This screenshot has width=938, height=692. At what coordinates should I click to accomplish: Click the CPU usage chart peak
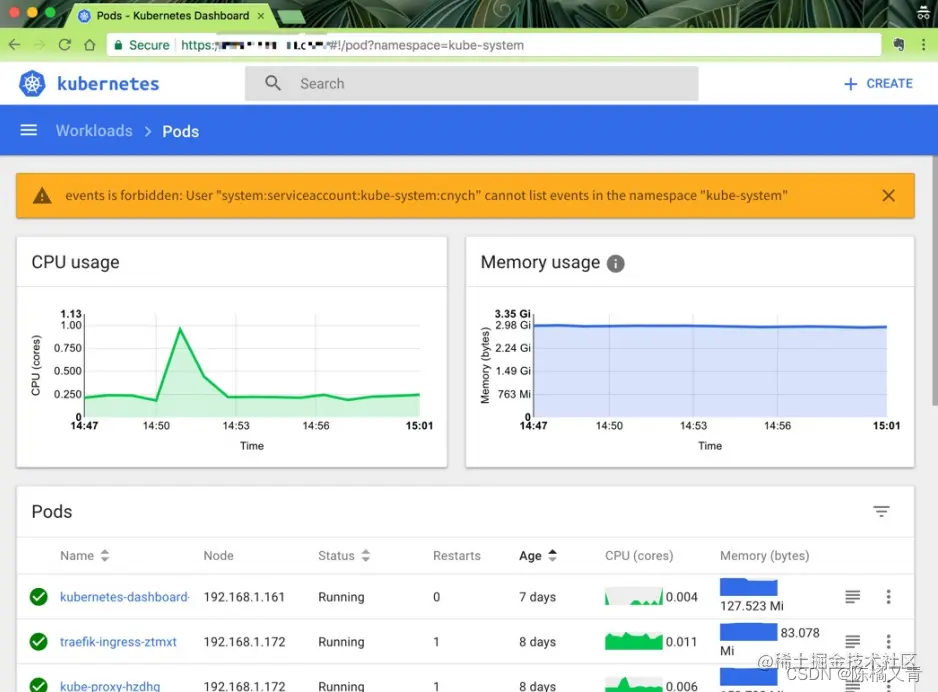tap(180, 328)
